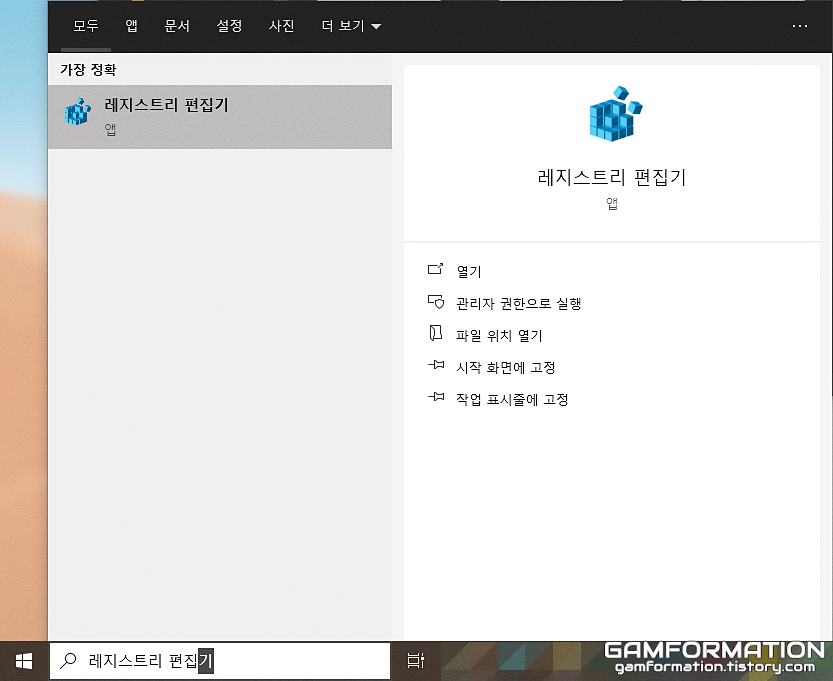
Task: Click the open icon next to 열기
Action: 436,269
